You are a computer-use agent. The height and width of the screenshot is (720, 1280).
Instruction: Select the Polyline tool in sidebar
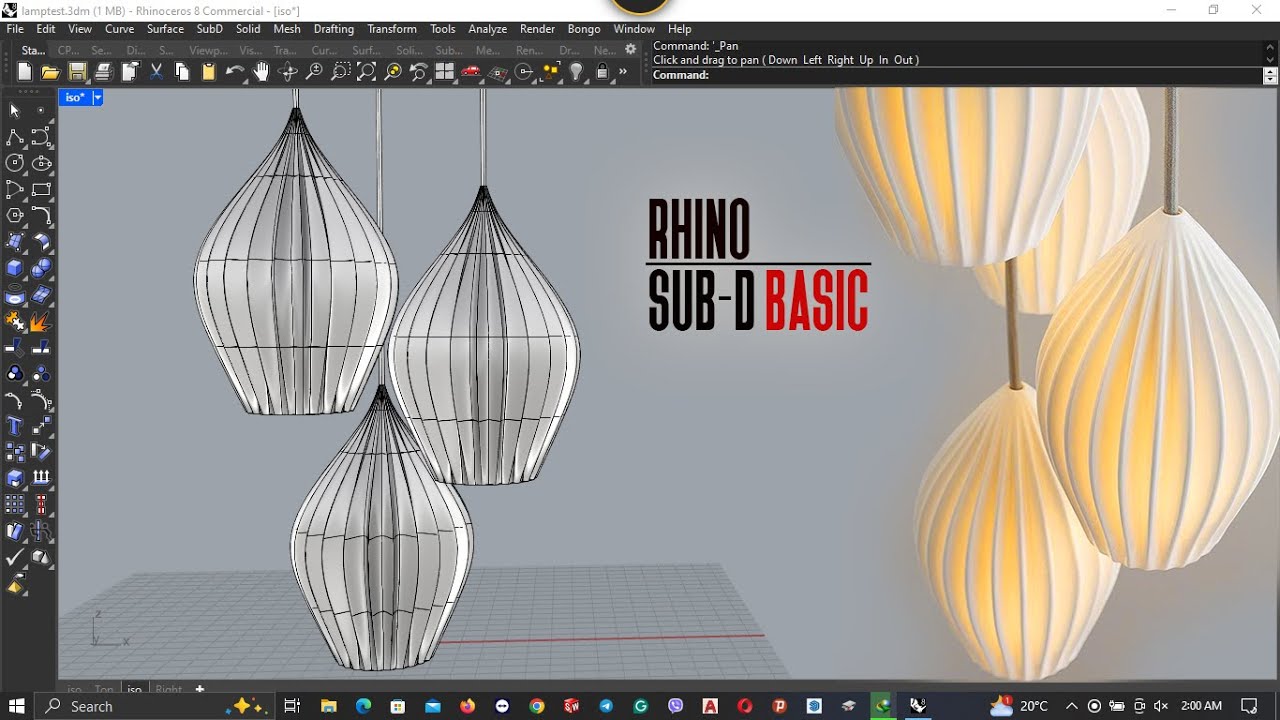pos(15,137)
